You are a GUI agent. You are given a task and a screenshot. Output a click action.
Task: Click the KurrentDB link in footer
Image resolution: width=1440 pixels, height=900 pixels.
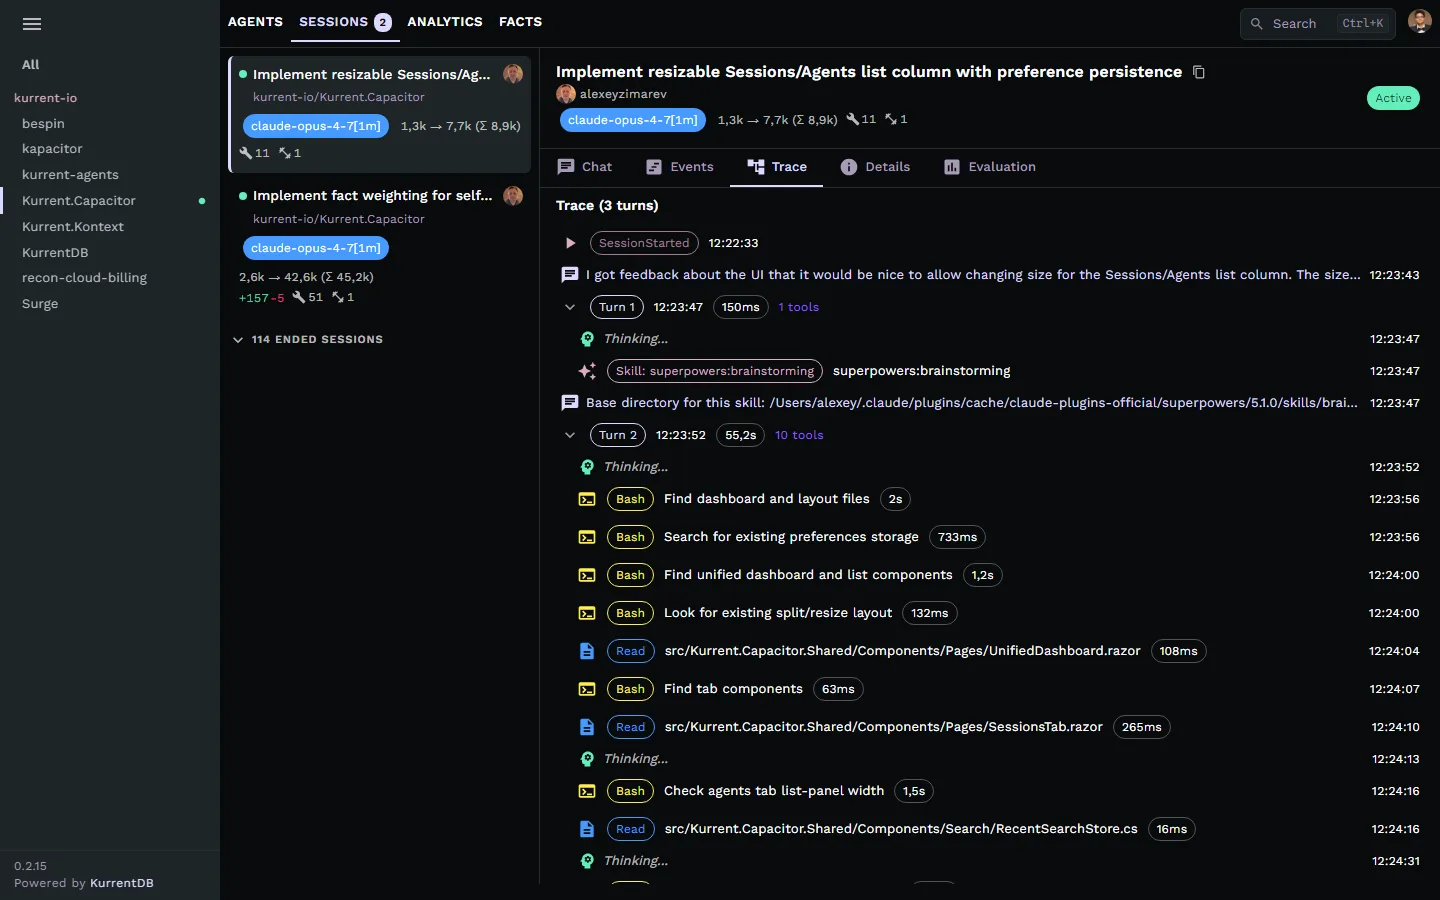click(x=122, y=883)
